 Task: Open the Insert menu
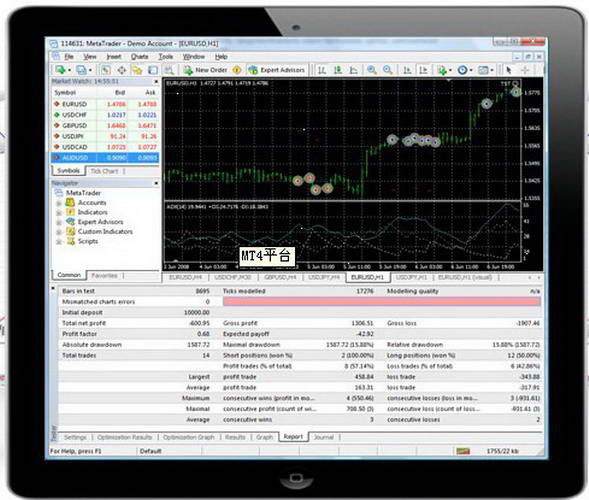(x=114, y=57)
